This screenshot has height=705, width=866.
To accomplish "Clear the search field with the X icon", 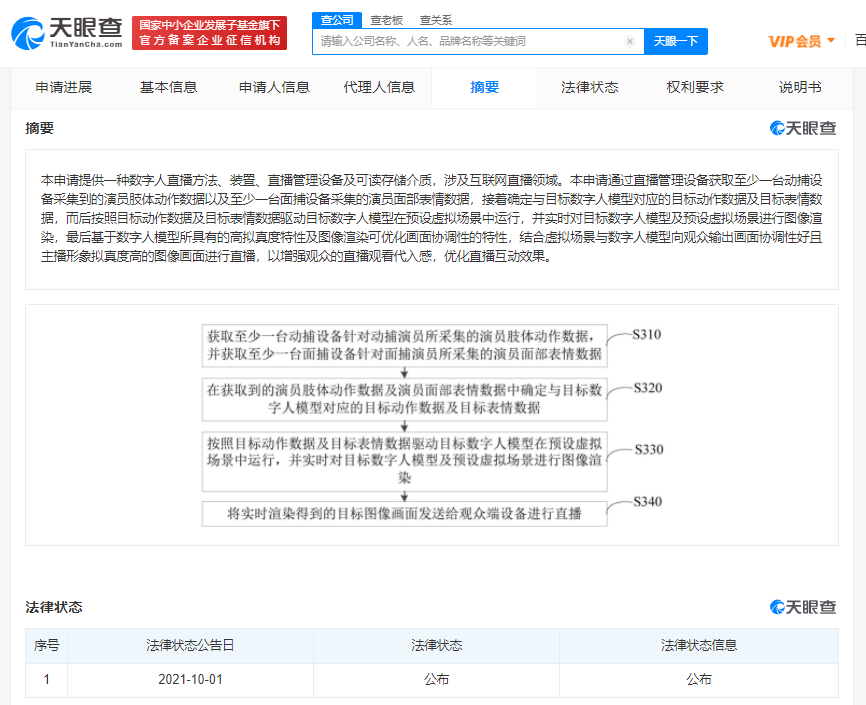I will tap(630, 41).
